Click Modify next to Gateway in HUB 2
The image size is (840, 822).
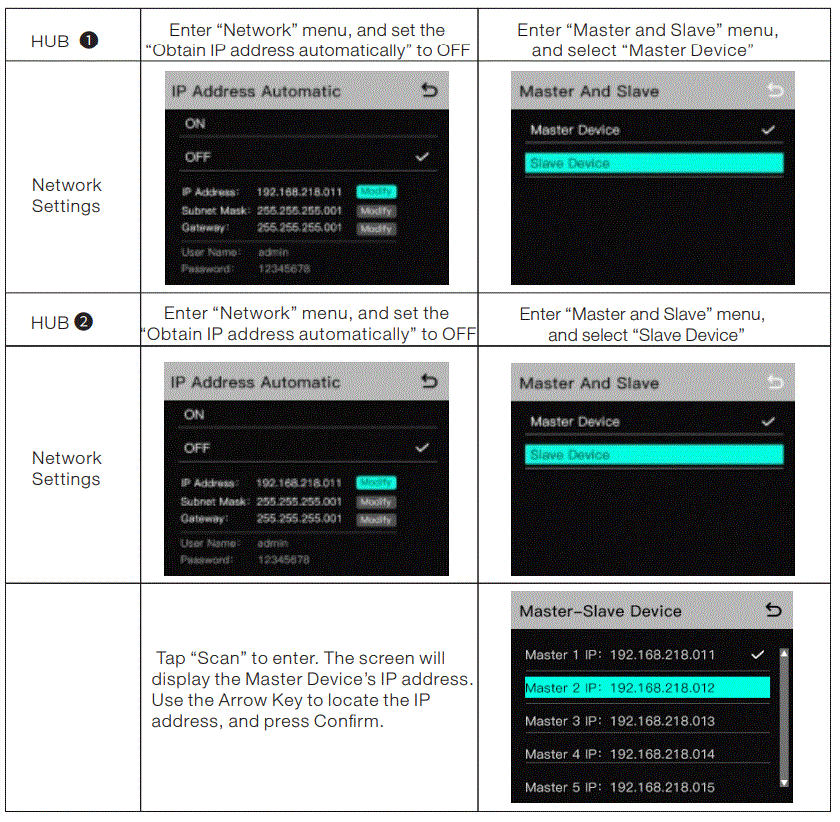(376, 520)
